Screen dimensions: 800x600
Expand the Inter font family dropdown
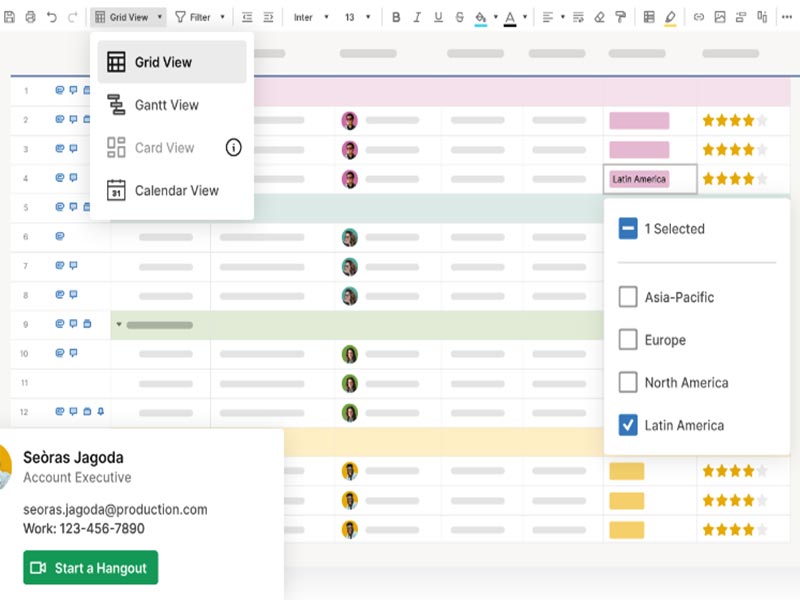point(310,16)
